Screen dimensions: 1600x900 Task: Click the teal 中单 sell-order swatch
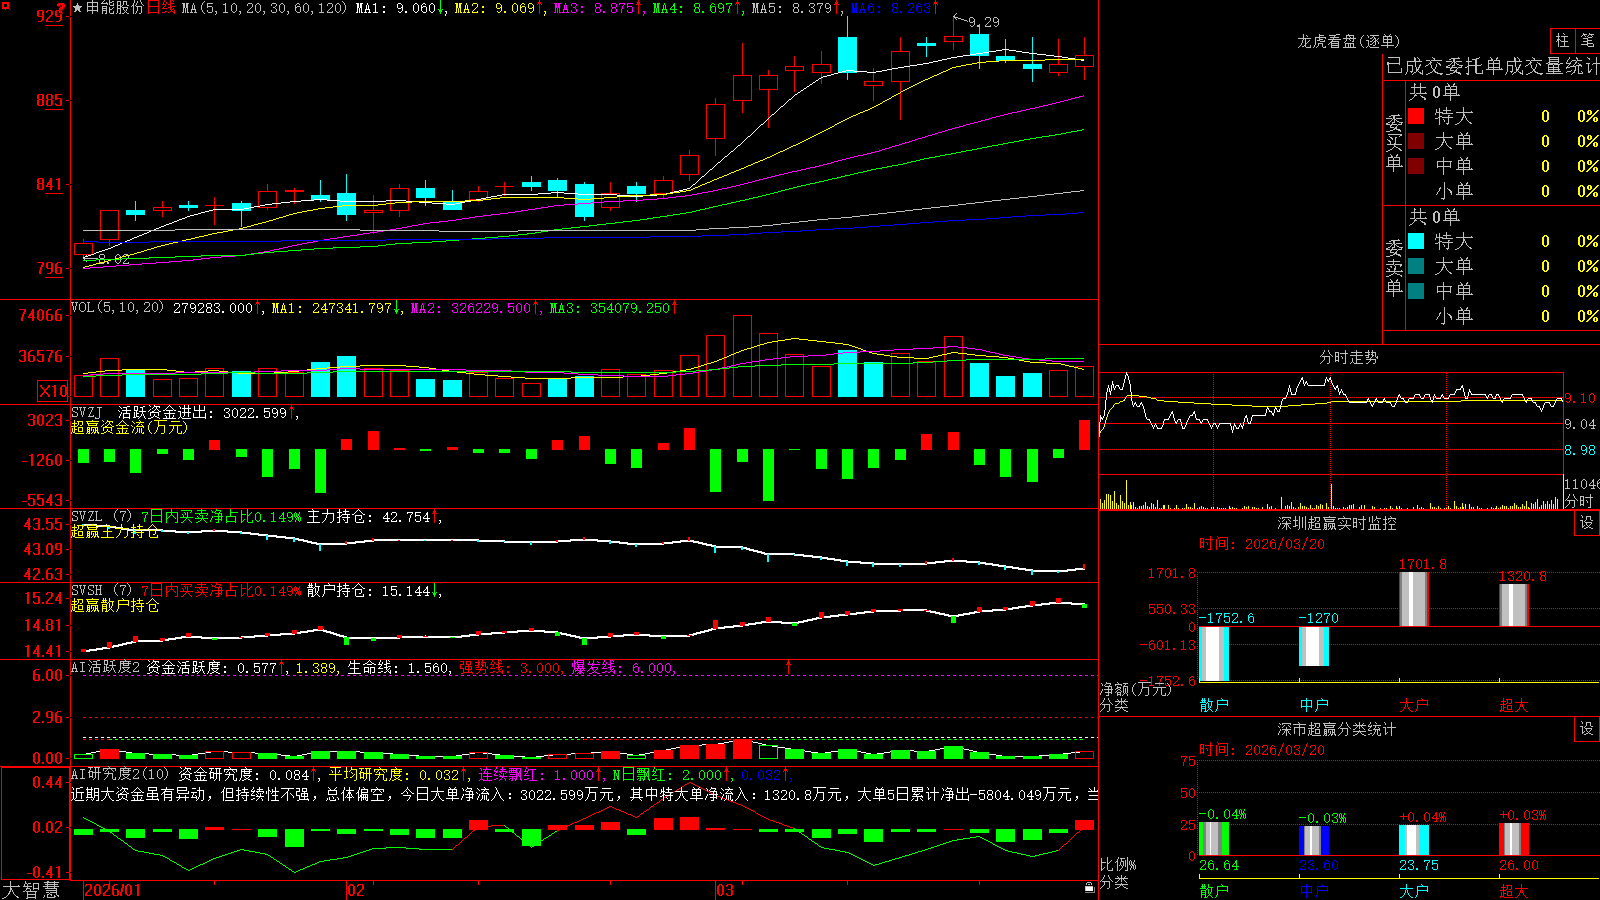pos(1416,291)
